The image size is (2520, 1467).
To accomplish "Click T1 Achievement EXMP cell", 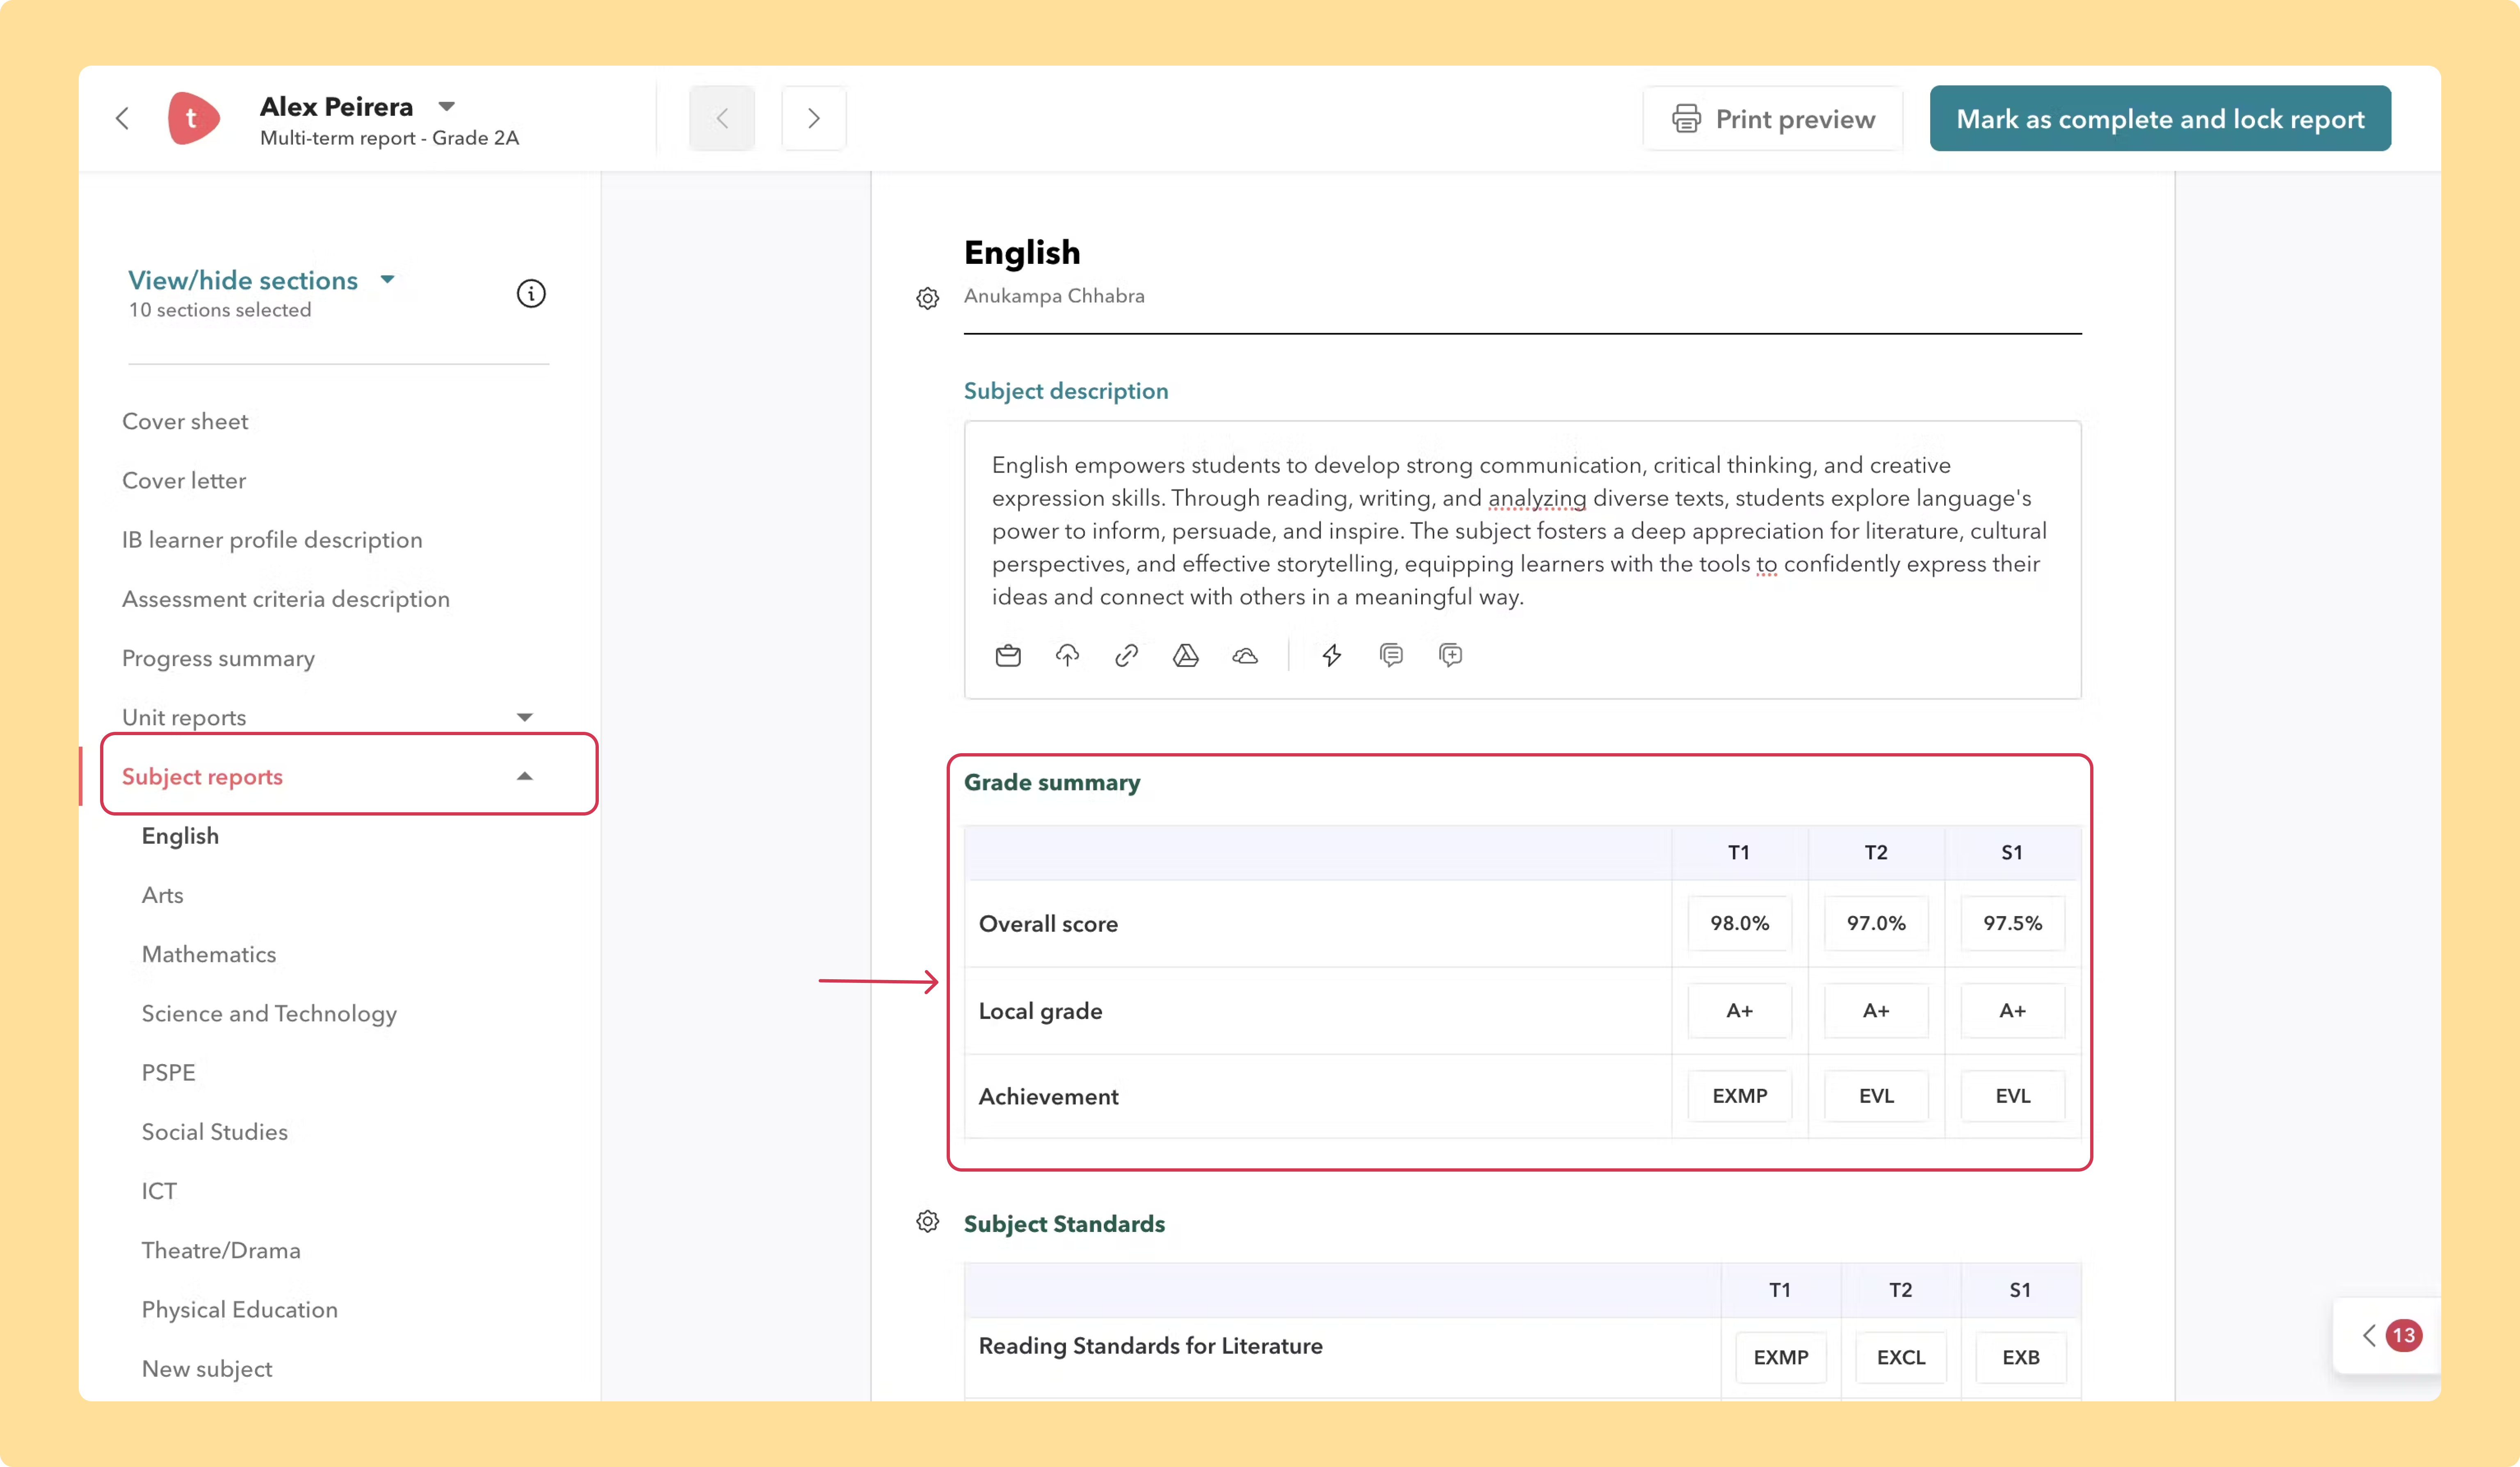I will coord(1739,1096).
